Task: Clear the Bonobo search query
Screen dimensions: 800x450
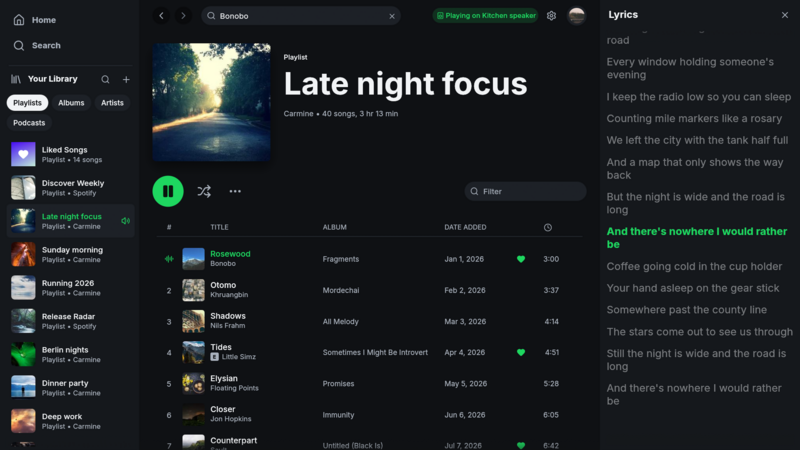Action: [392, 16]
